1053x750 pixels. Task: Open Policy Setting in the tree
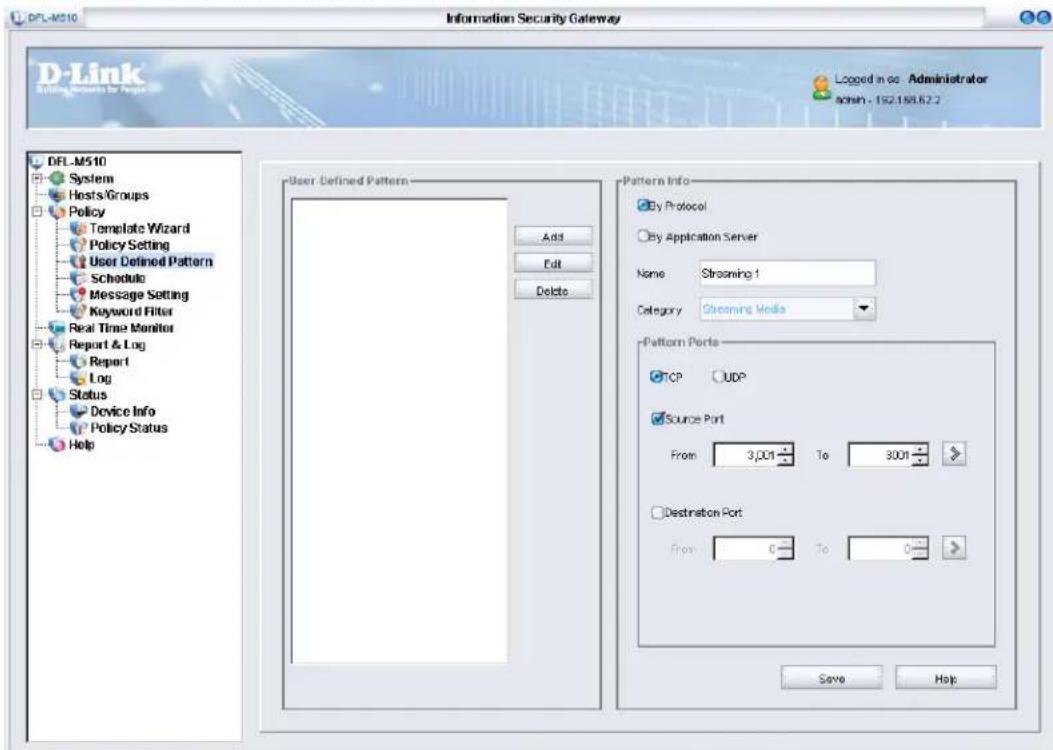[130, 245]
